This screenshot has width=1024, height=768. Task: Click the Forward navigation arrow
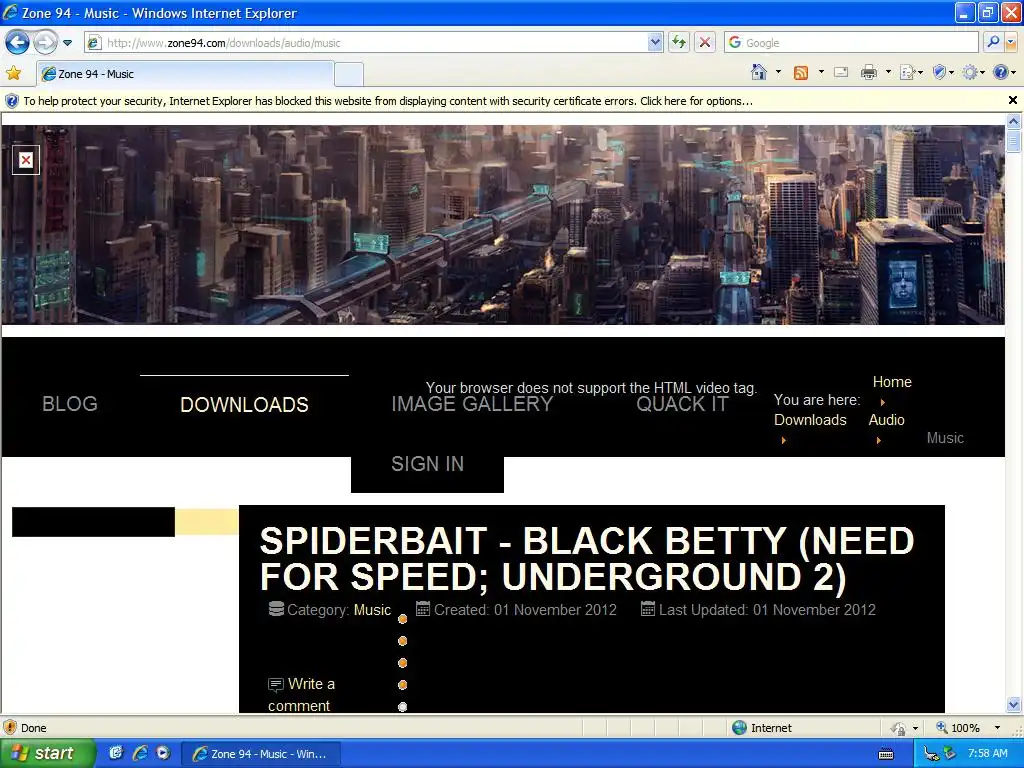45,43
